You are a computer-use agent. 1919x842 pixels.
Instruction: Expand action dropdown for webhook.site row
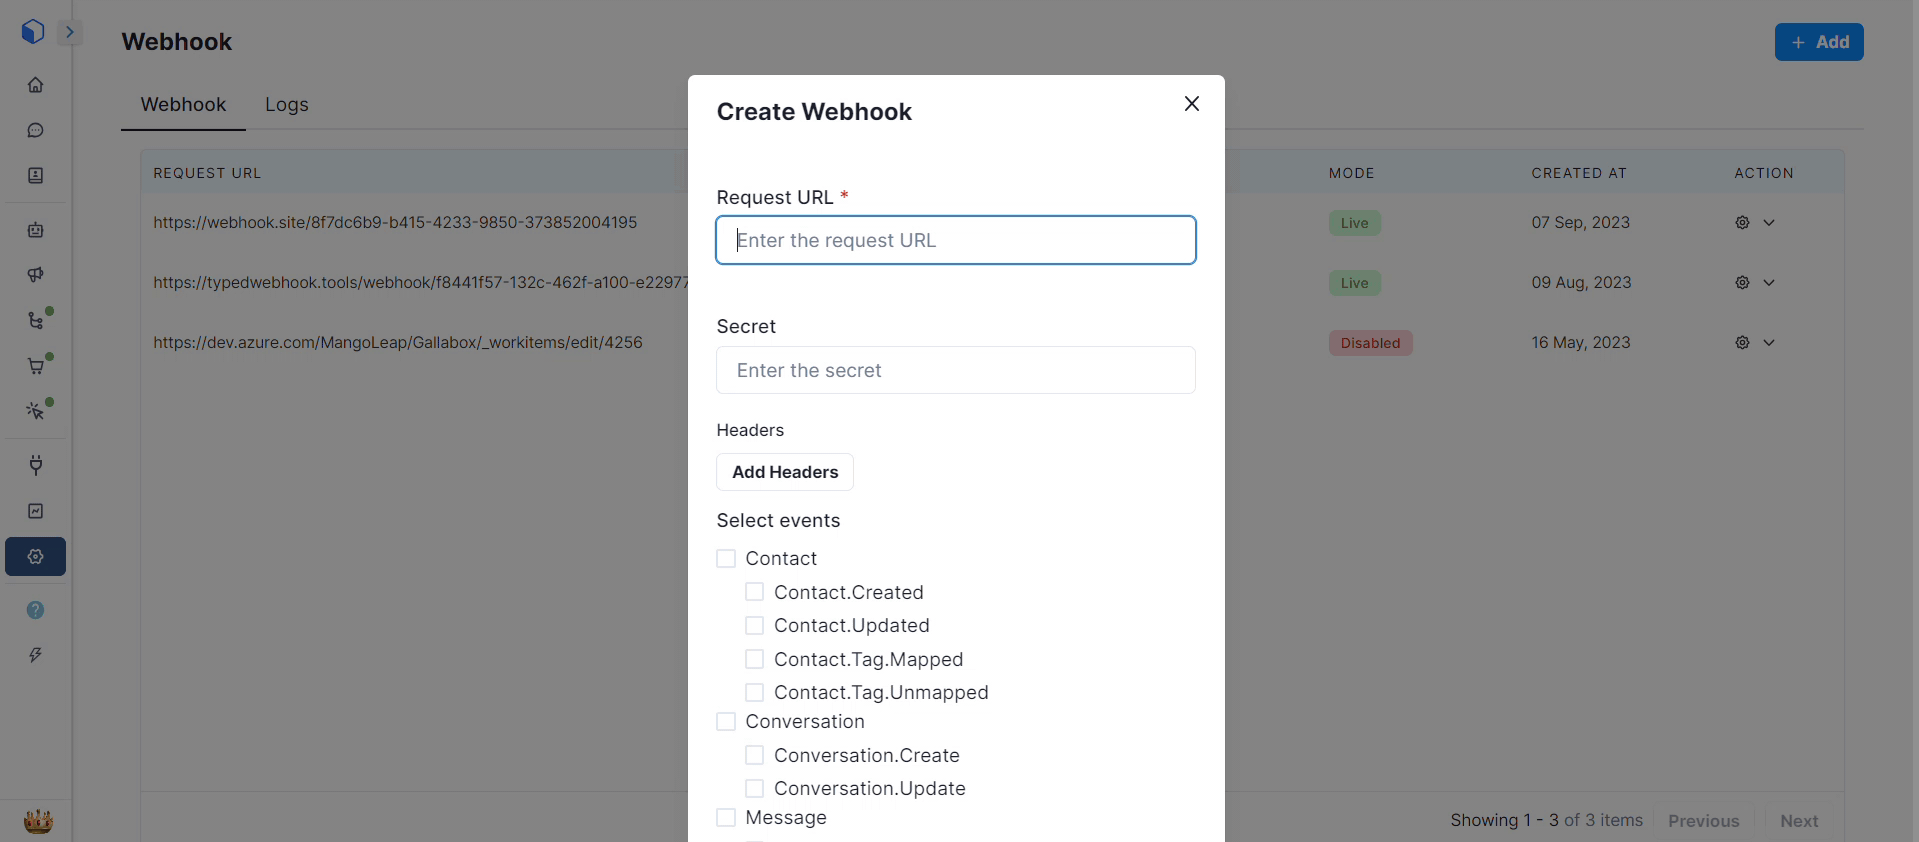click(1768, 223)
